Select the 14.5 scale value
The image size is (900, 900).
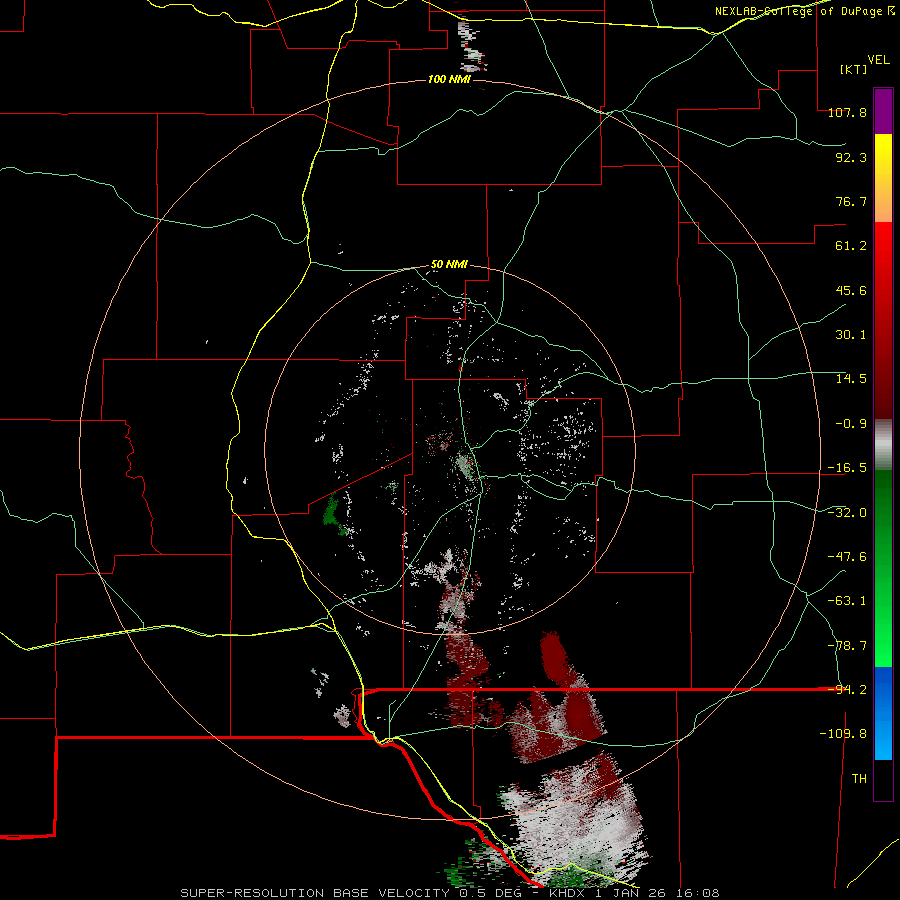[851, 379]
